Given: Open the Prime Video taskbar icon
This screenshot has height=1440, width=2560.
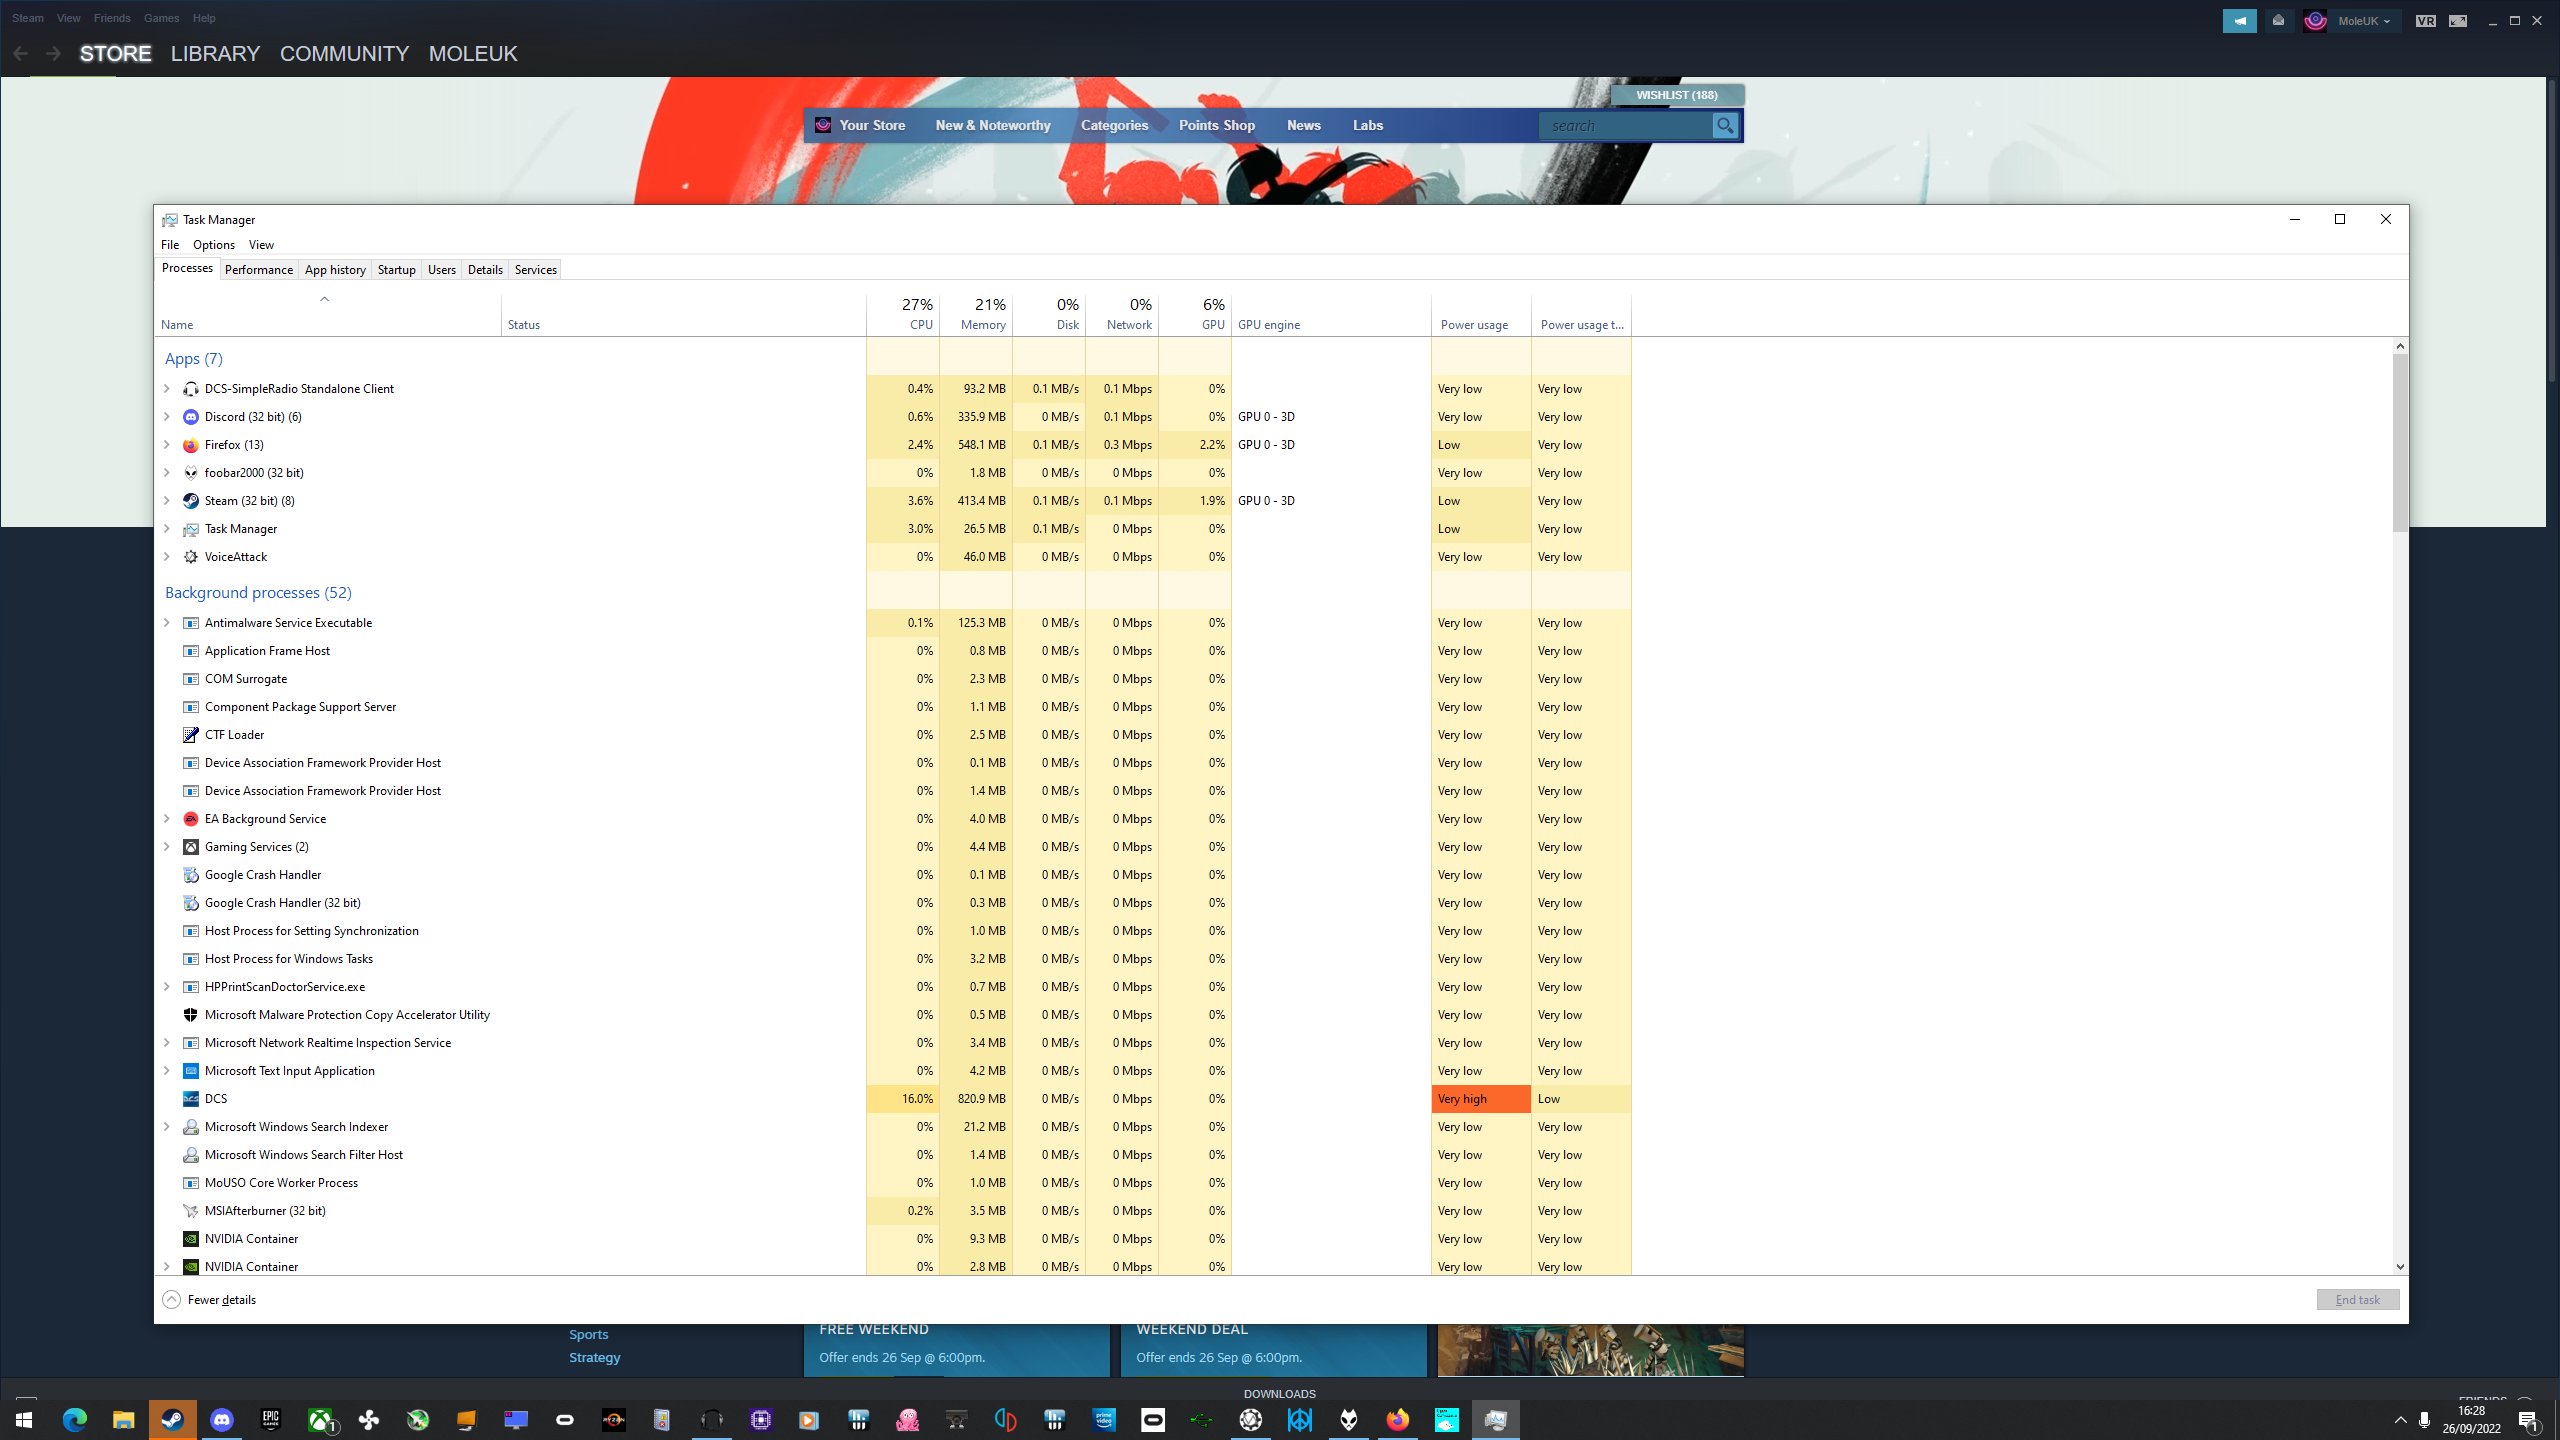Looking at the screenshot, I should point(1103,1420).
